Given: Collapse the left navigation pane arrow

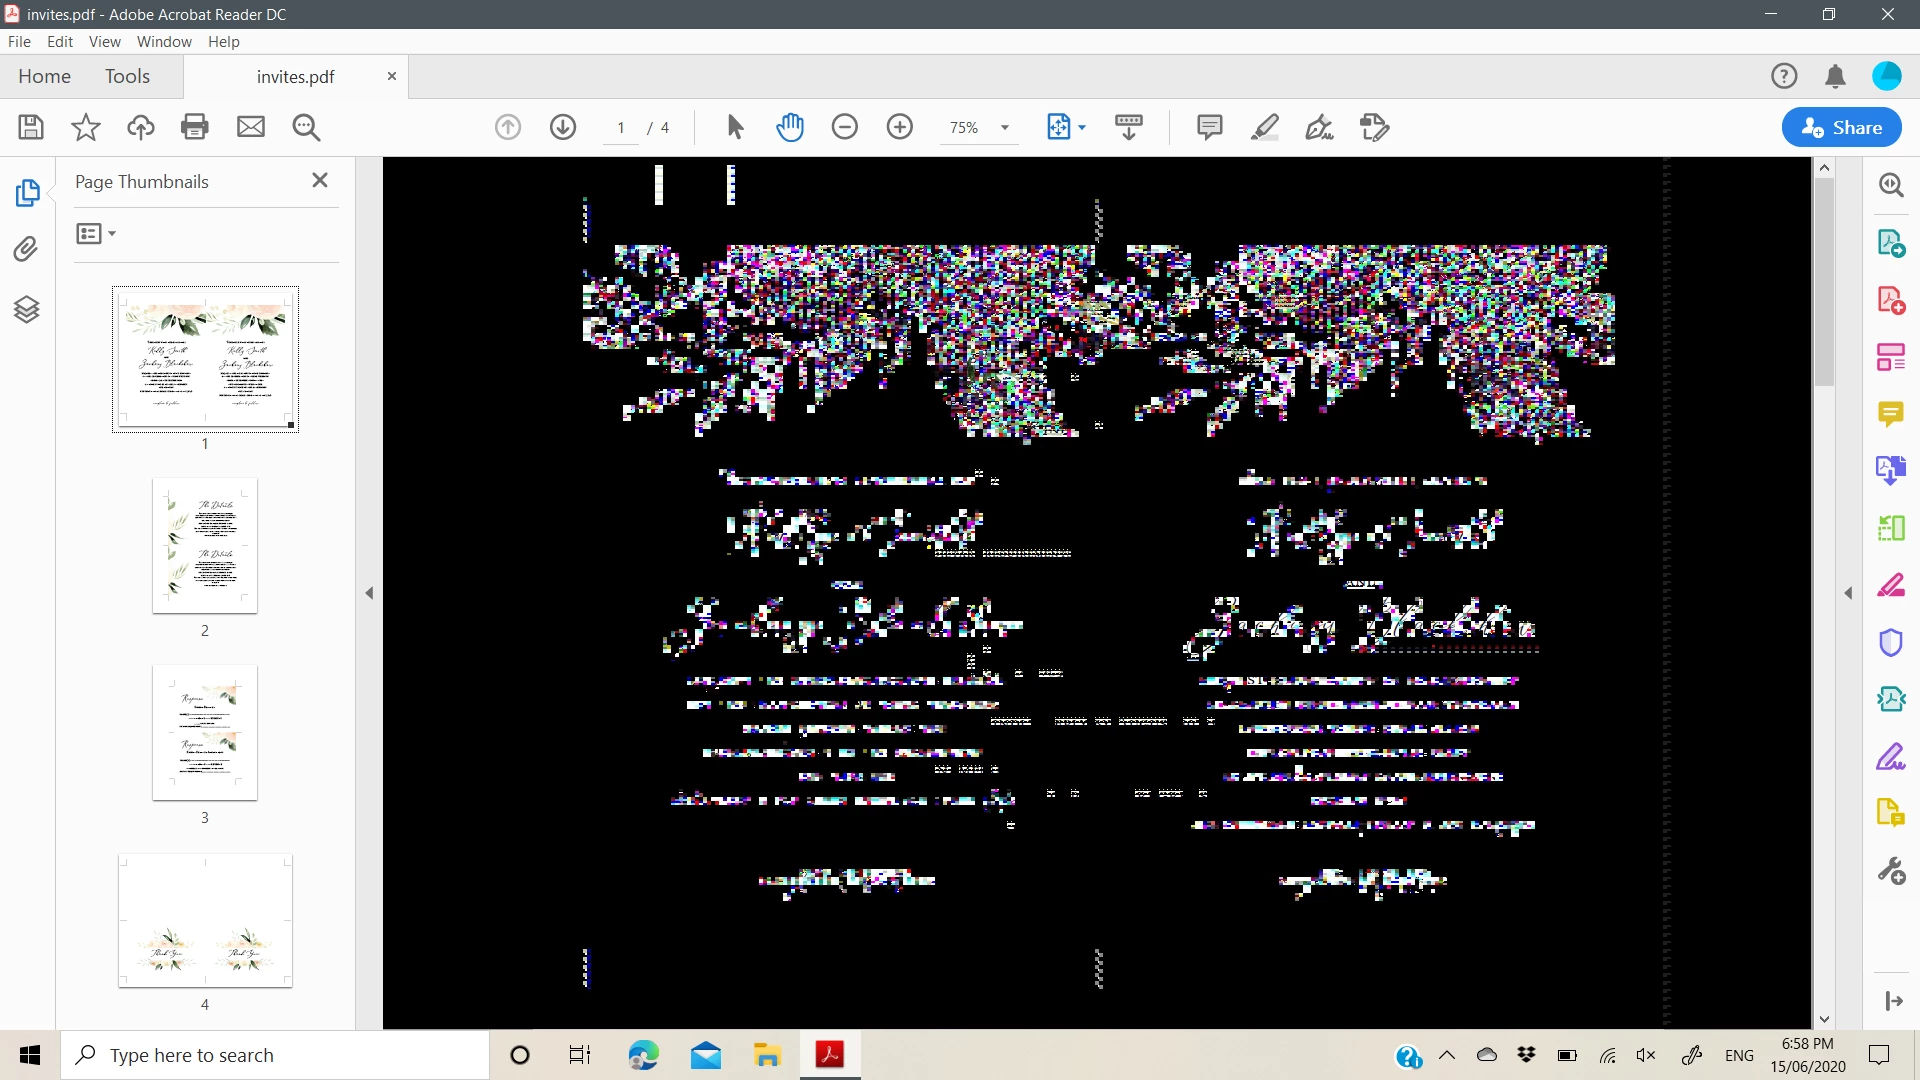Looking at the screenshot, I should [369, 593].
